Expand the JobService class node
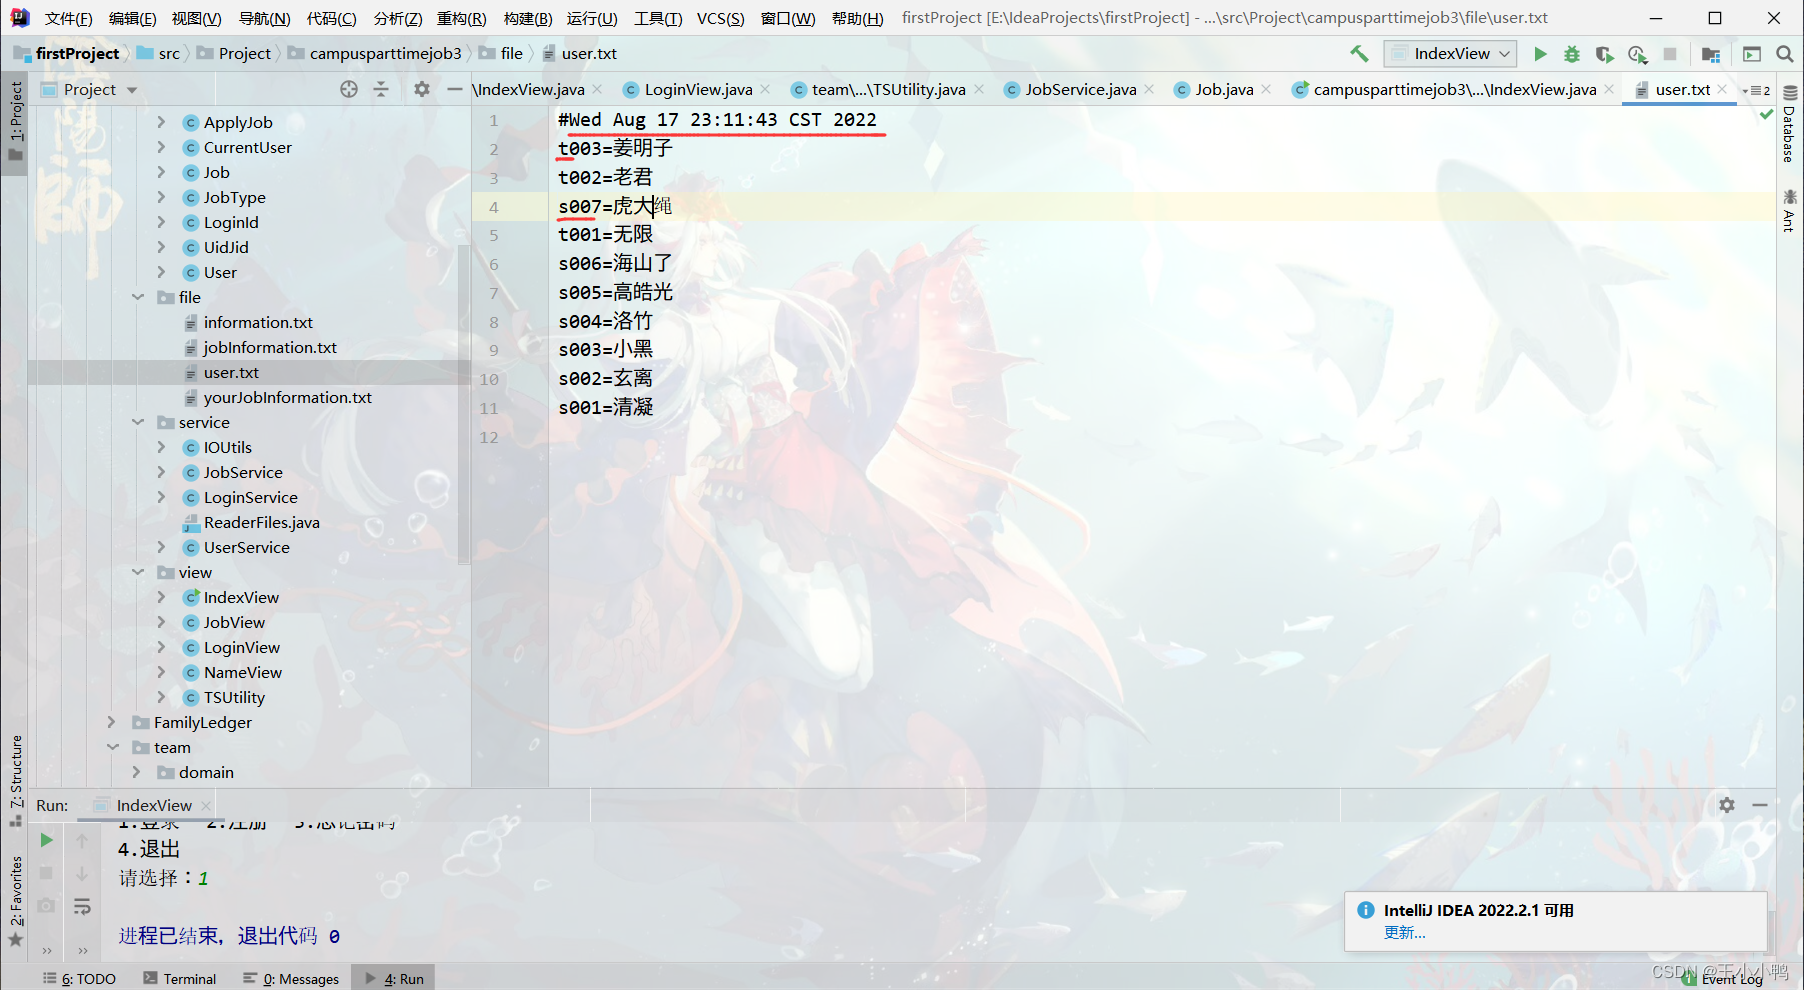1804x990 pixels. pos(161,472)
